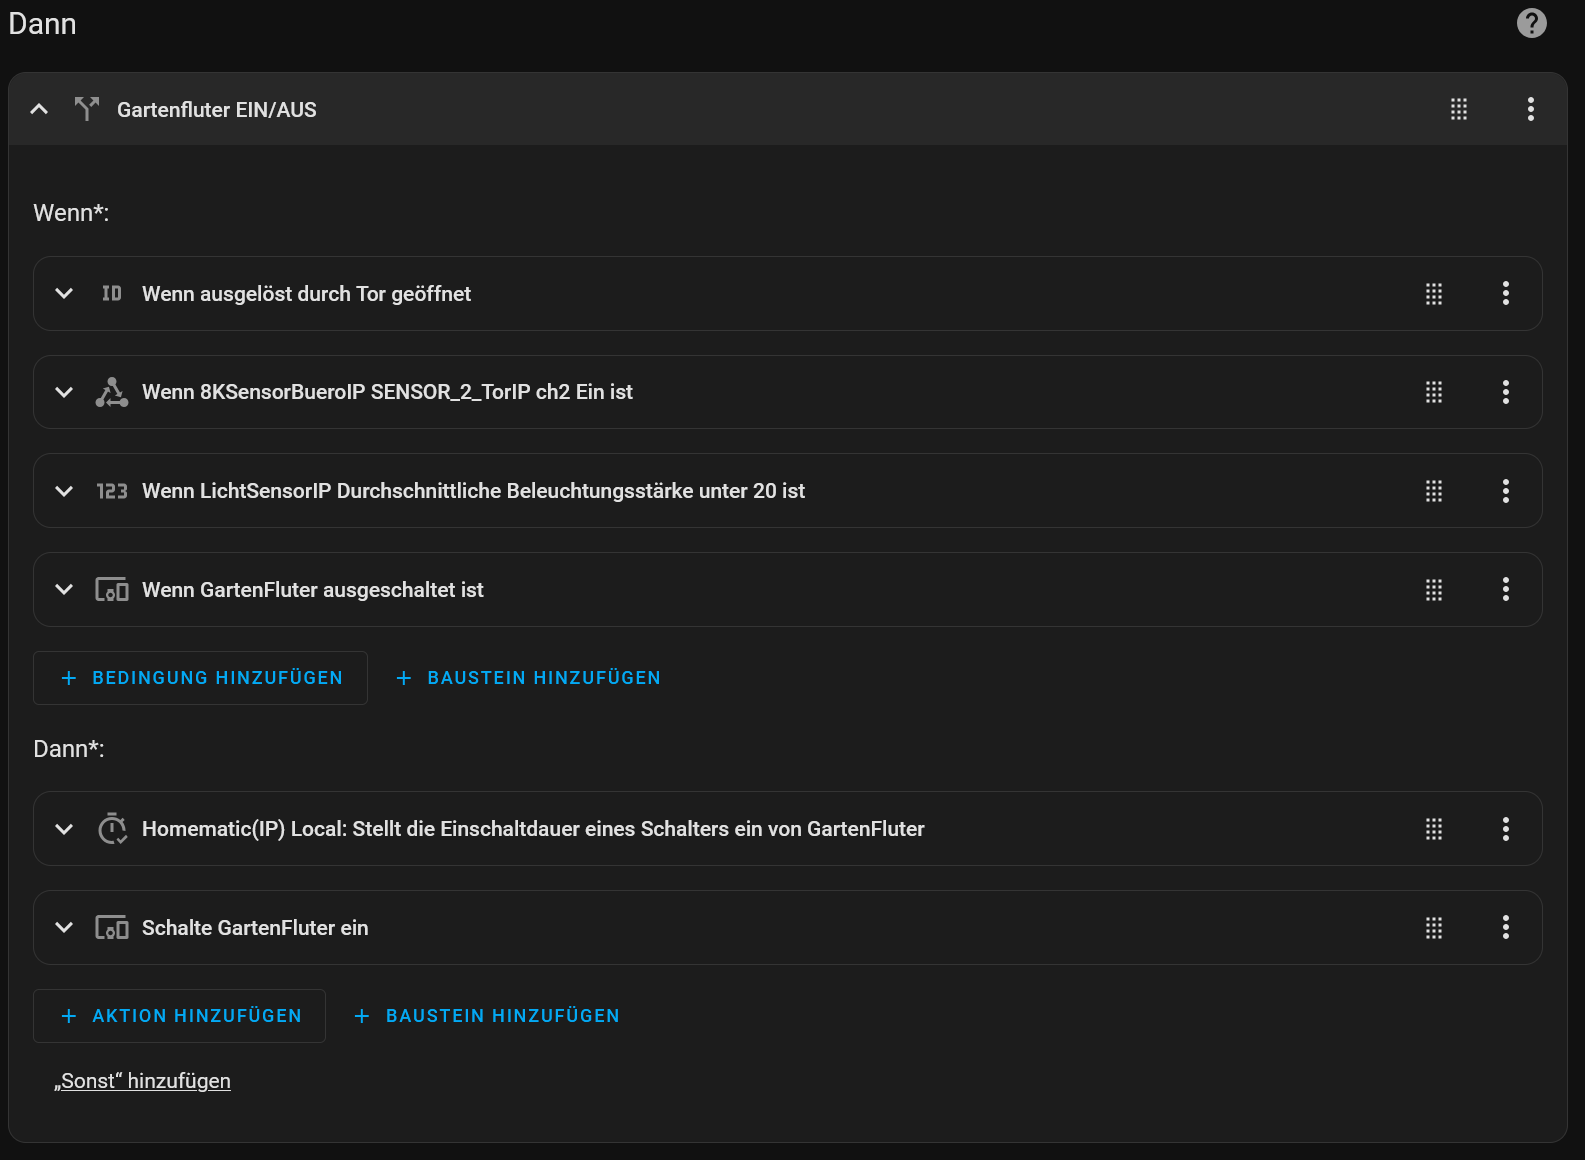Viewport: 1585px width, 1160px height.
Task: Click the '„Sonst“ hinzufügen' link
Action: pyautogui.click(x=143, y=1081)
